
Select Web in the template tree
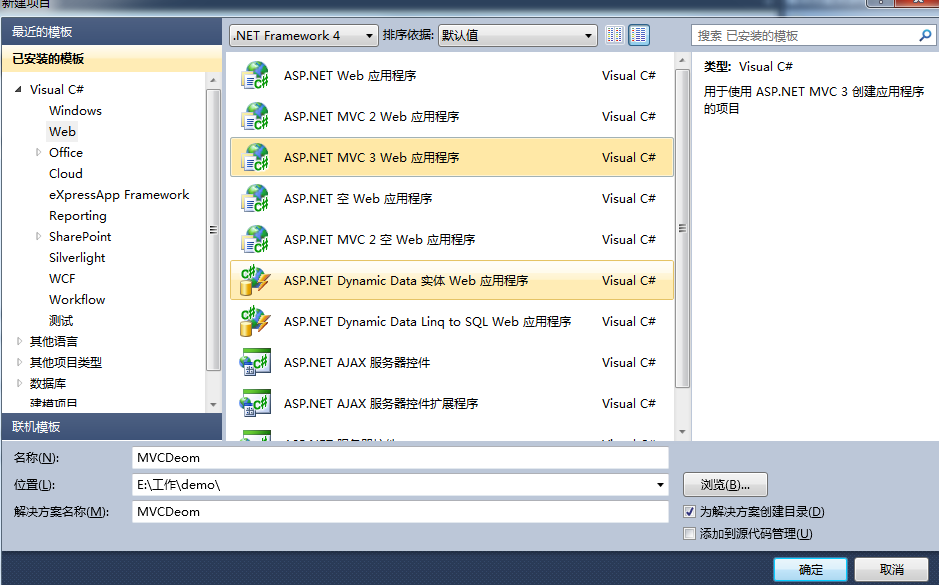pyautogui.click(x=62, y=132)
